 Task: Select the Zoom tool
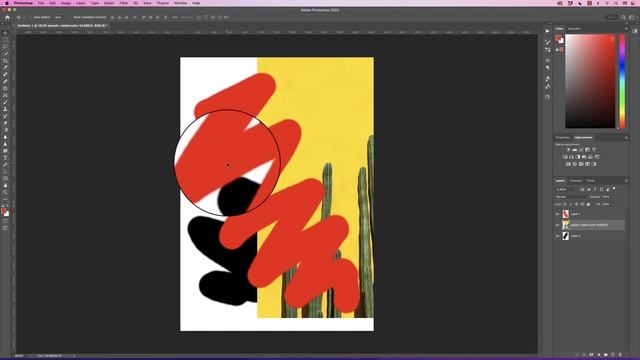pos(5,192)
